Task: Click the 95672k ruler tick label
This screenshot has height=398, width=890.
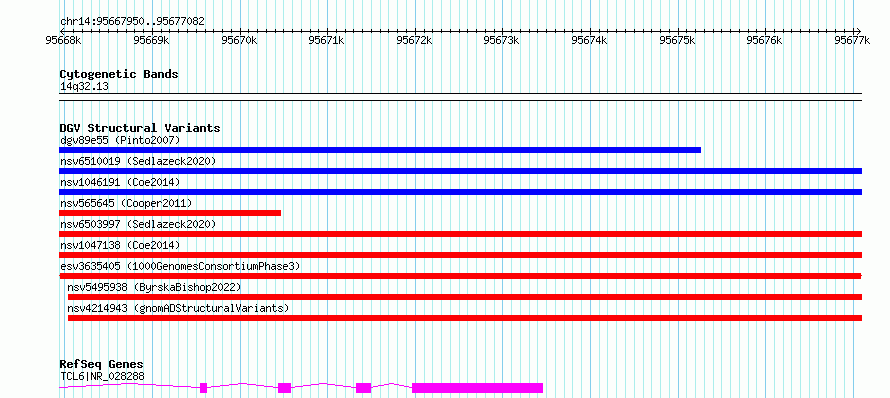Action: [415, 40]
